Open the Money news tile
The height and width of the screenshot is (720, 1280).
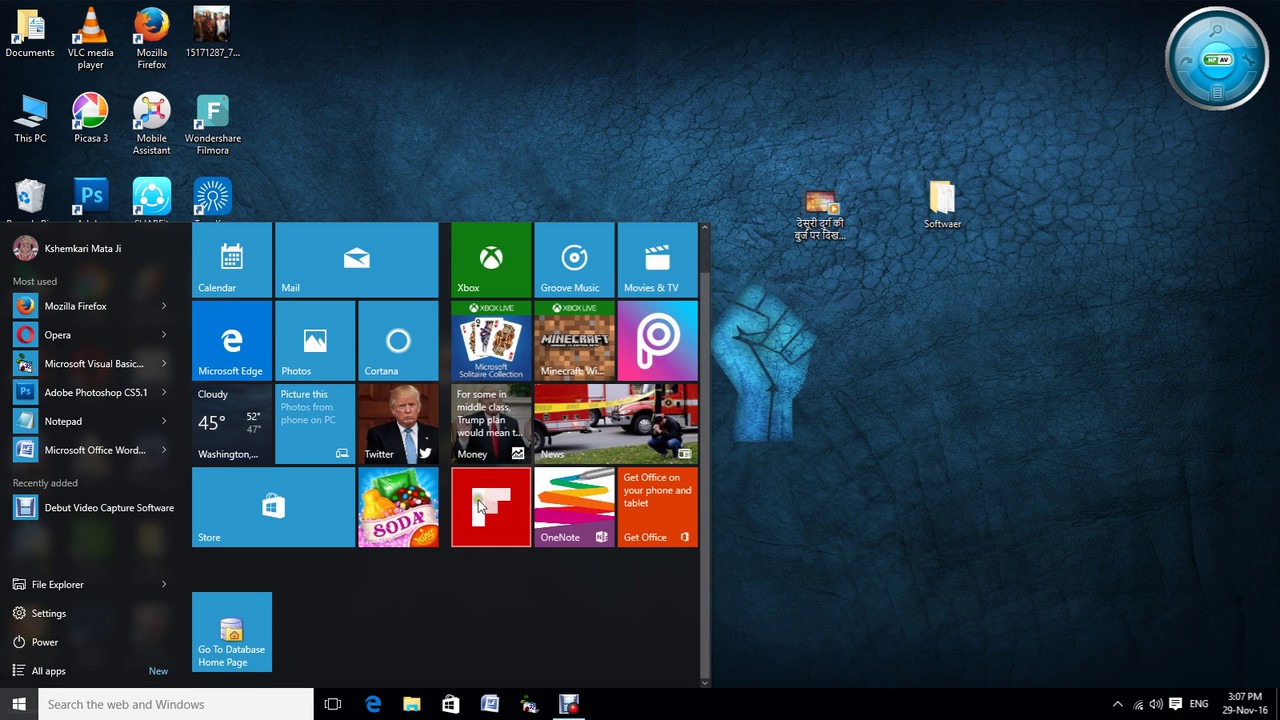tap(491, 424)
